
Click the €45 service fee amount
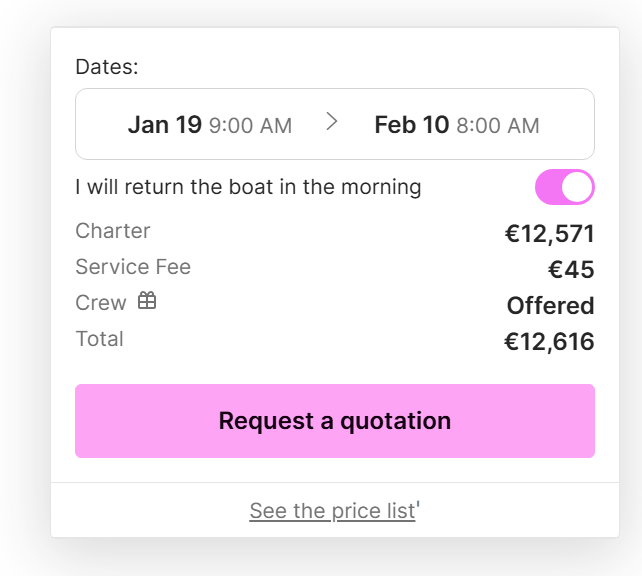571,270
